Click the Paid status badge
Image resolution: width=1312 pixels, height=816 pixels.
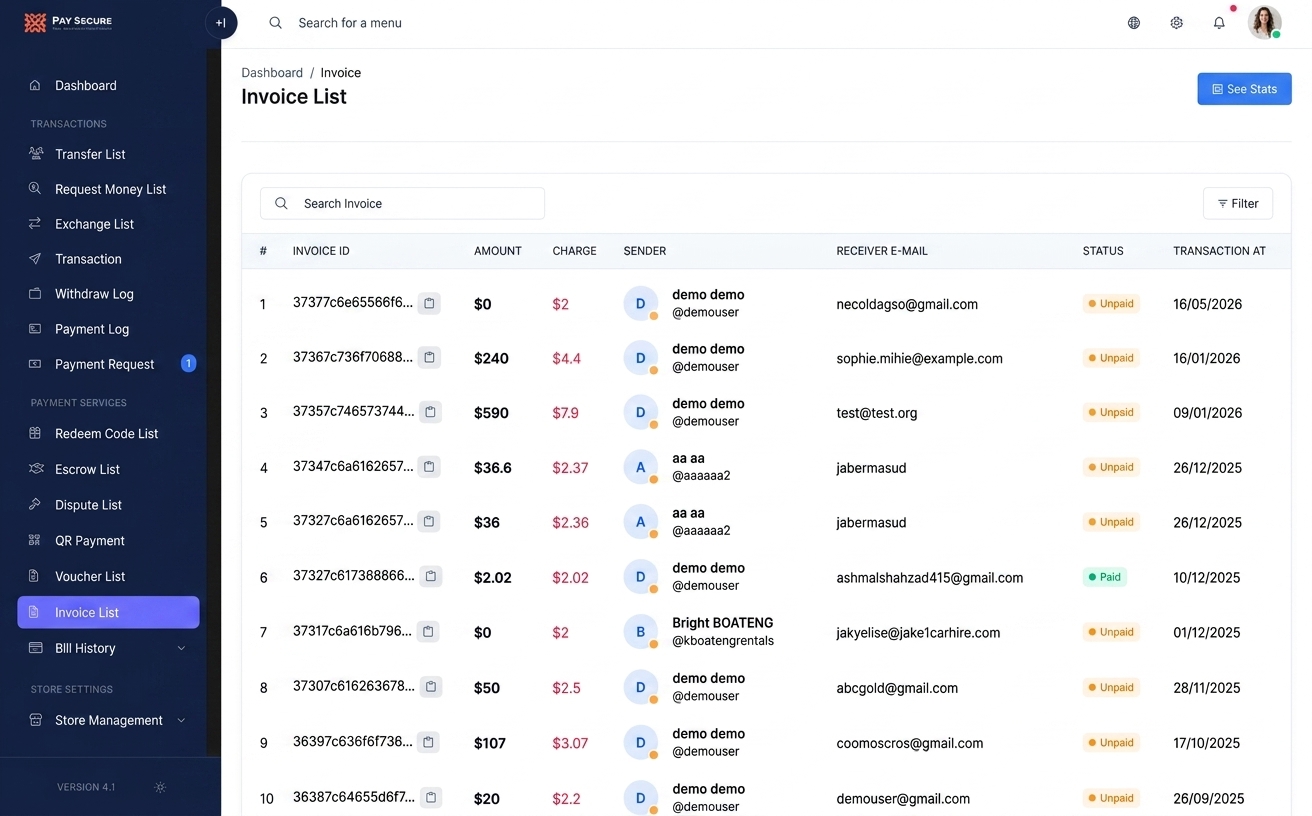coord(1104,577)
